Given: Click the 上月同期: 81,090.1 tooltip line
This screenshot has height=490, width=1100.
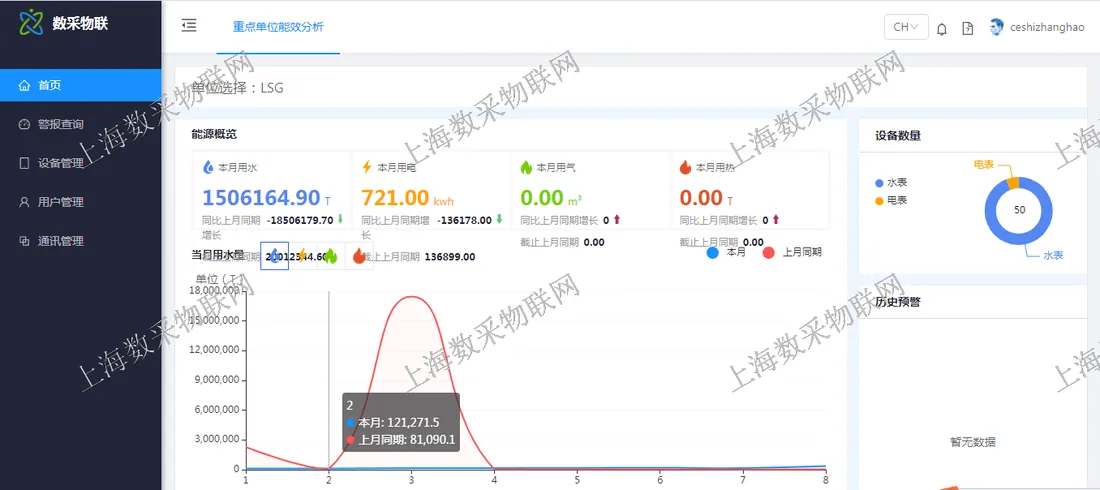Looking at the screenshot, I should point(401,439).
